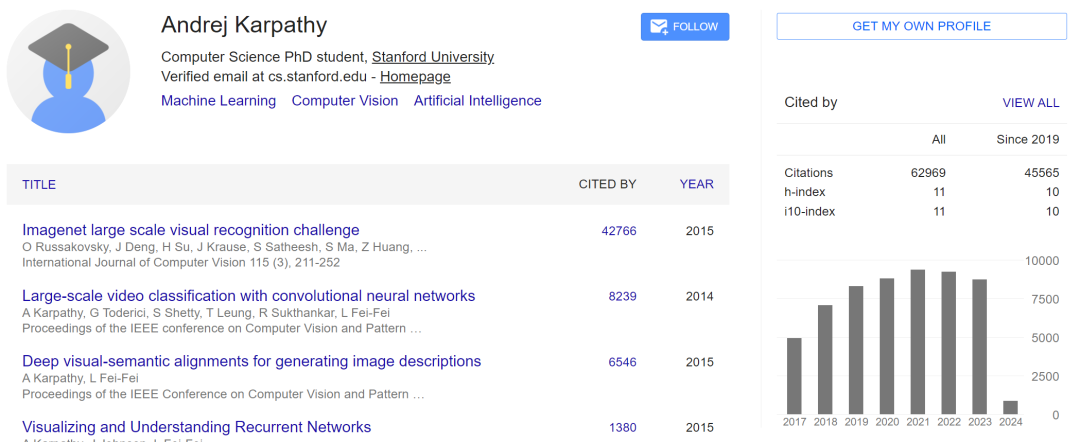Select the Computer Vision interest tag

click(x=345, y=101)
